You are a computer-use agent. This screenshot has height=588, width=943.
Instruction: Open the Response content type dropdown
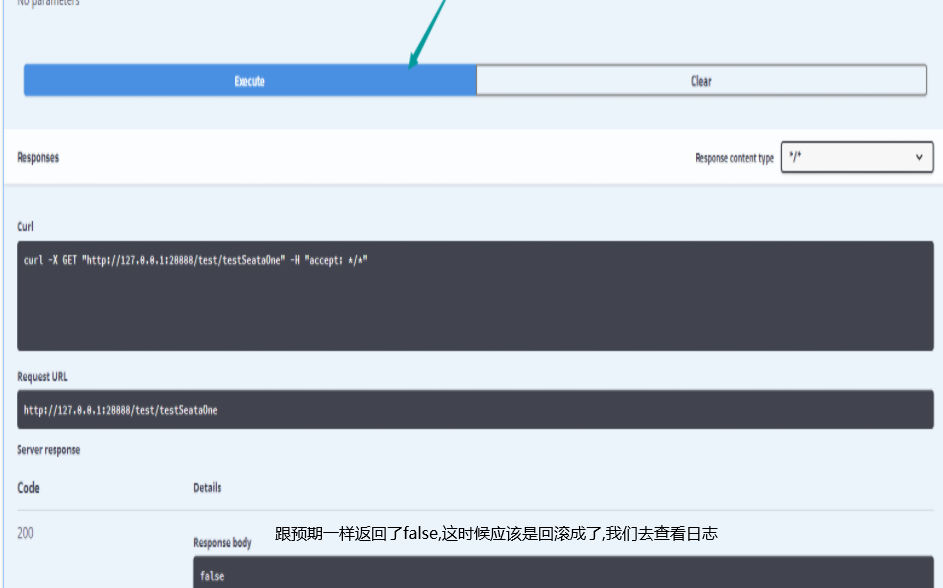click(856, 157)
